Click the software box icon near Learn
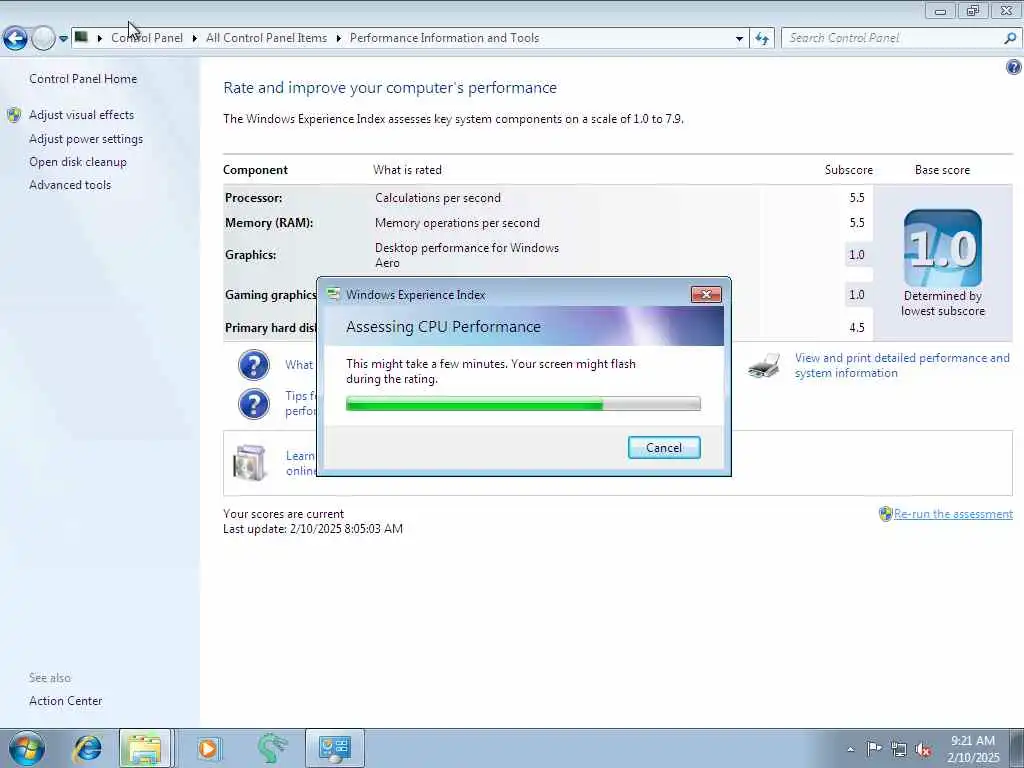1024x768 pixels. click(x=249, y=463)
